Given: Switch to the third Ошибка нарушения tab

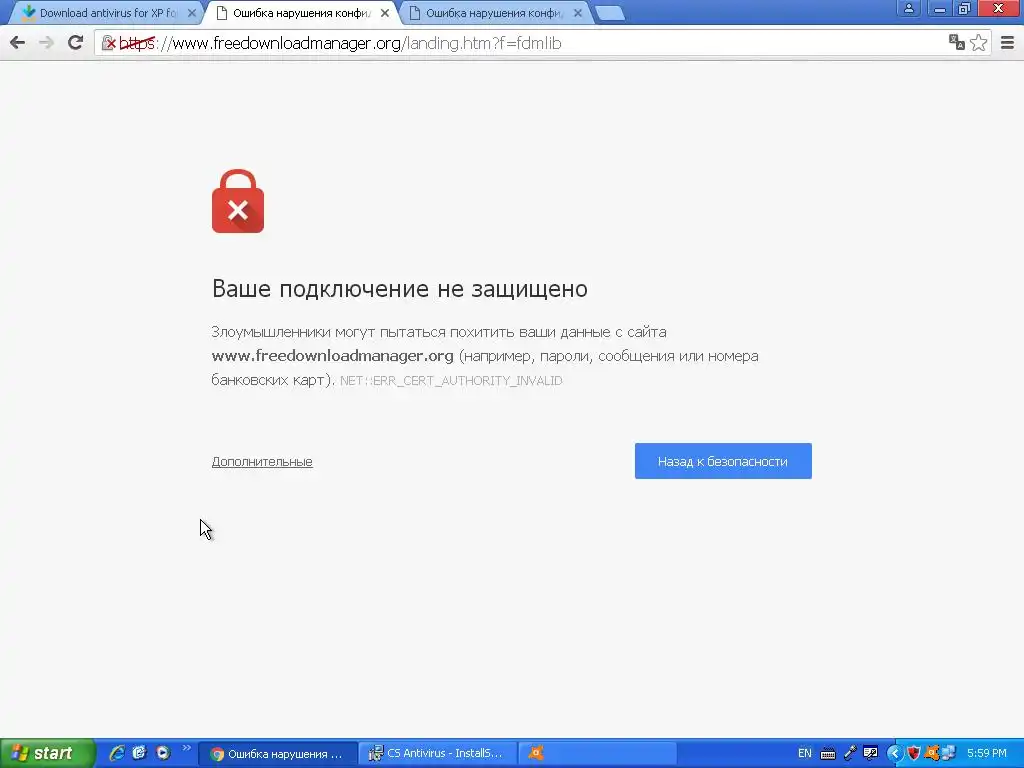Looking at the screenshot, I should click(x=495, y=13).
